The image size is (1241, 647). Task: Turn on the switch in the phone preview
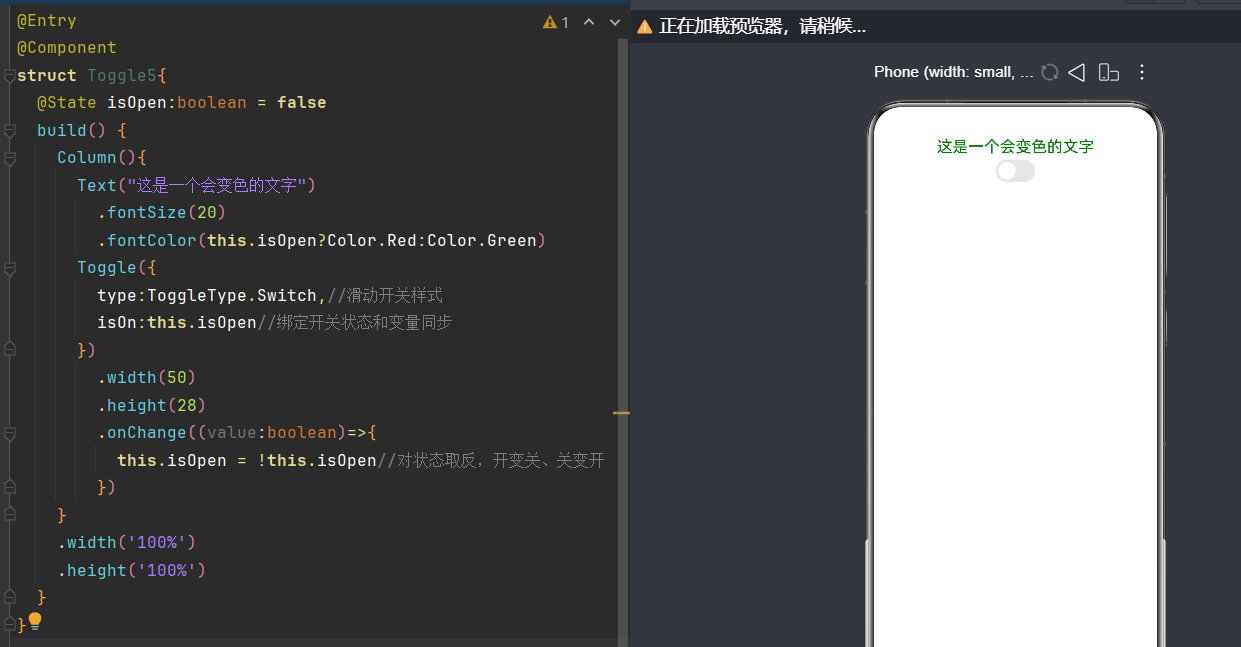(1015, 171)
